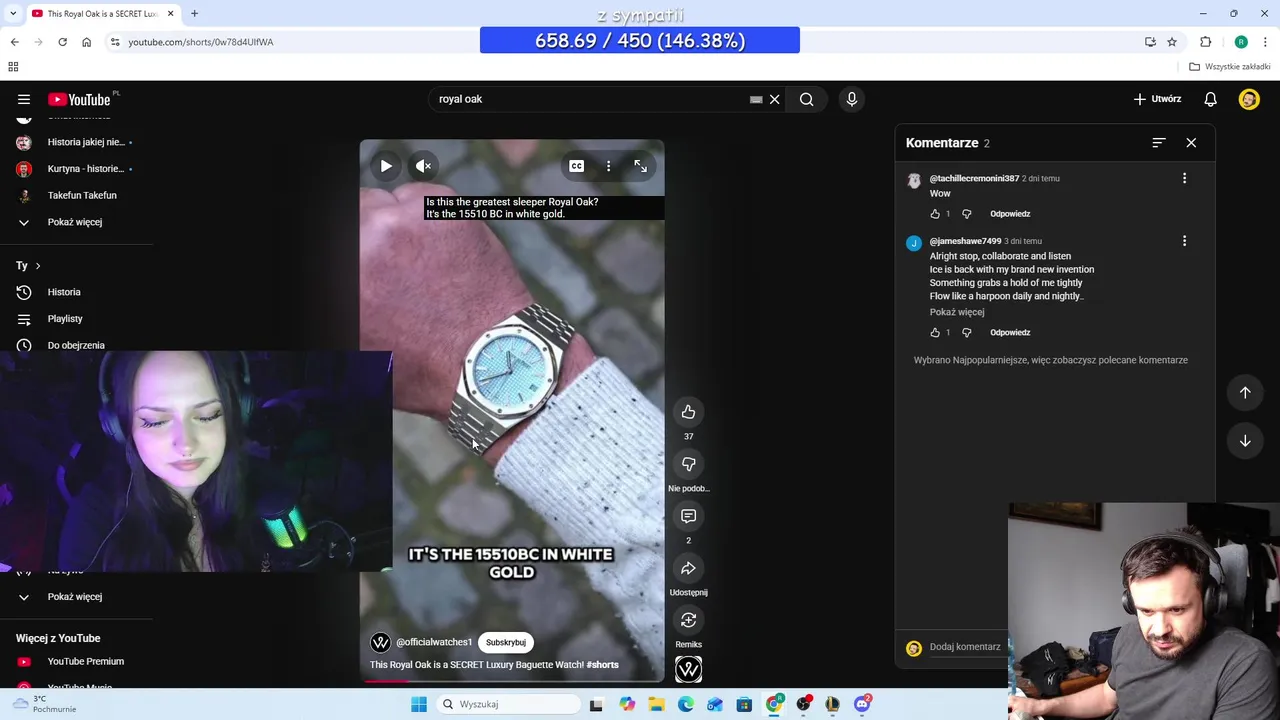
Task: Reload the page in the browser
Action: pyautogui.click(x=62, y=42)
